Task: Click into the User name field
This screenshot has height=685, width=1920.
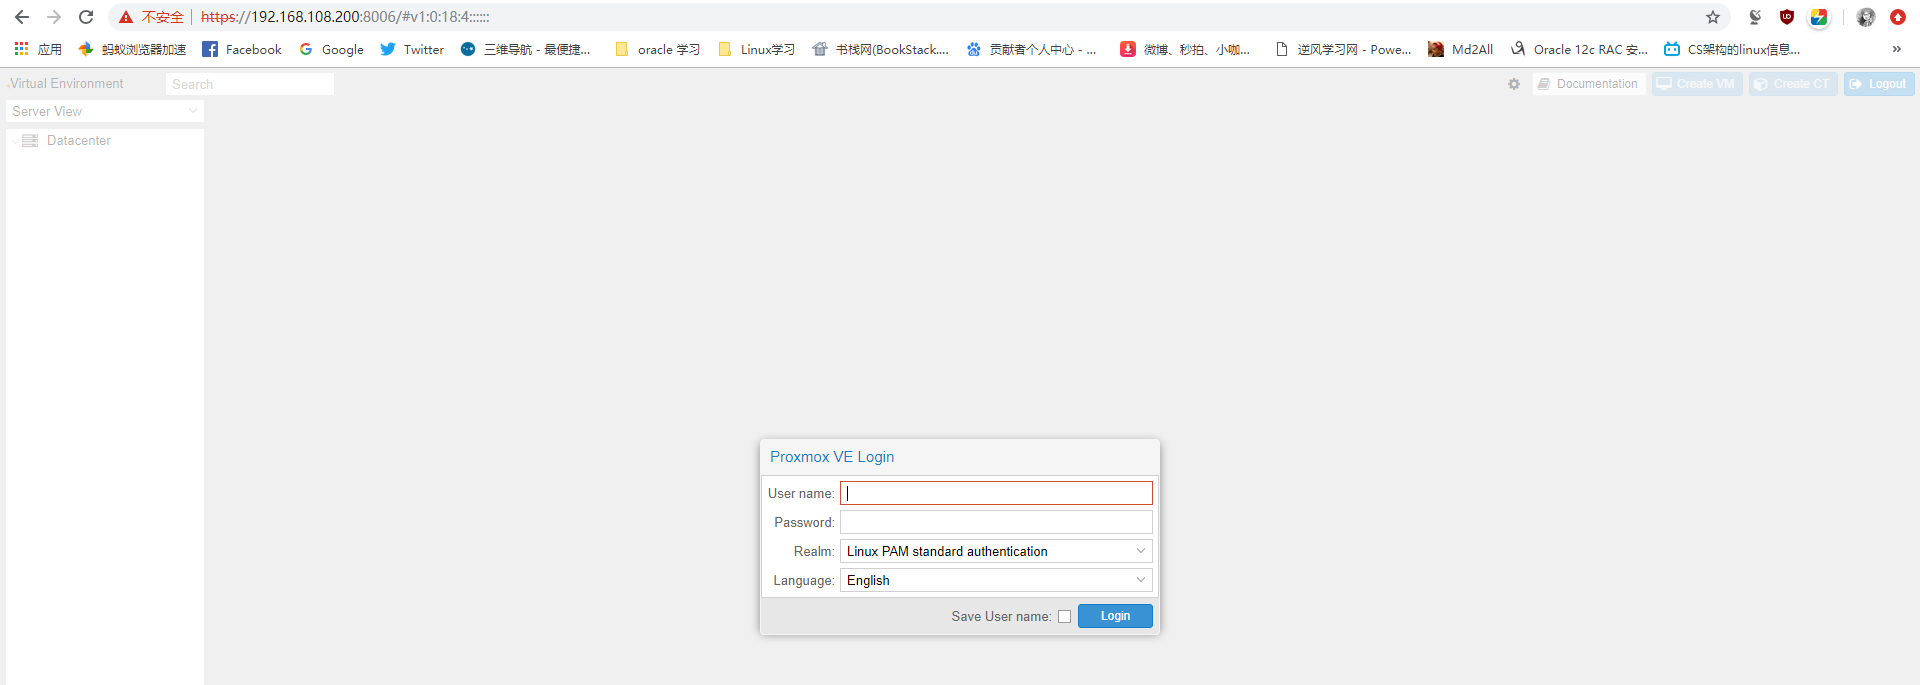Action: pos(996,493)
